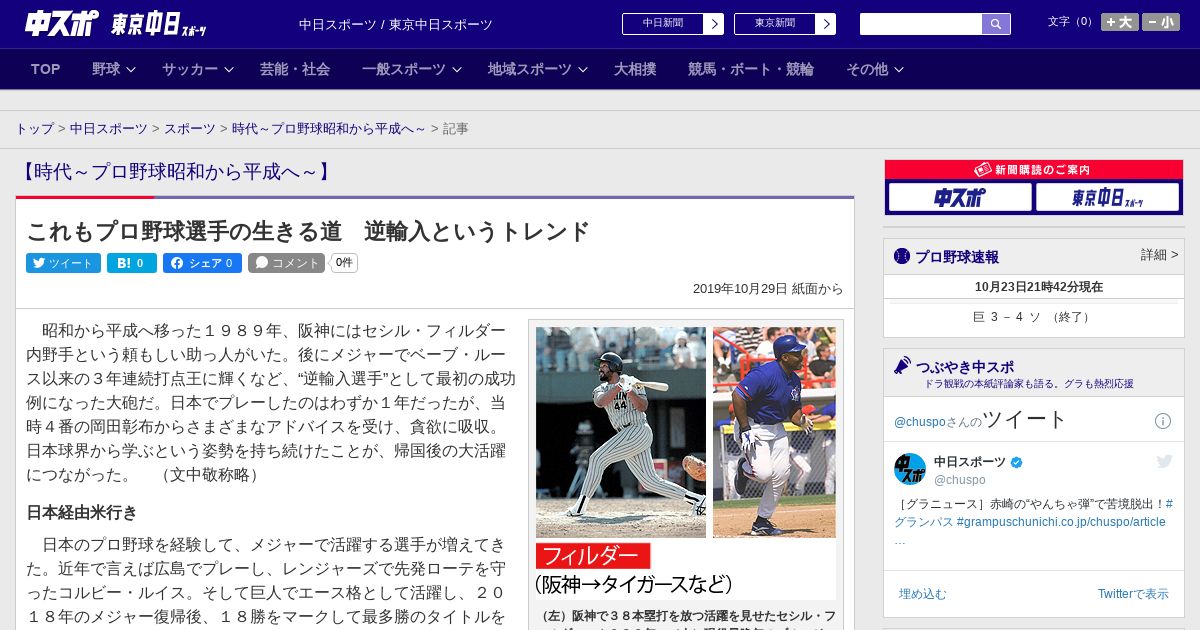Go to スポーツ breadcrumb link

coord(190,129)
